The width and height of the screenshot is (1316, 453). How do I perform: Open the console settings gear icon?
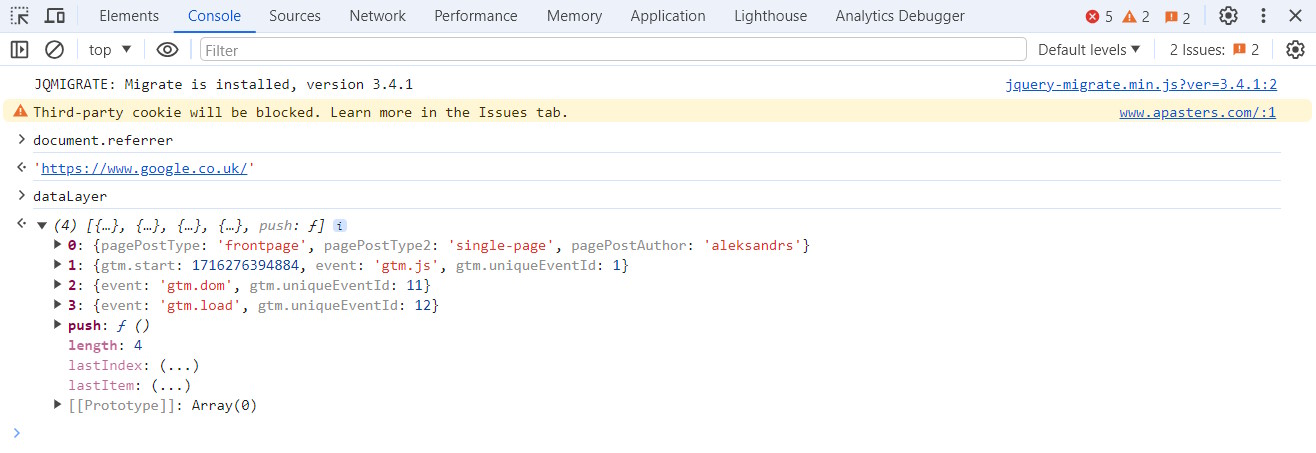pos(1295,49)
